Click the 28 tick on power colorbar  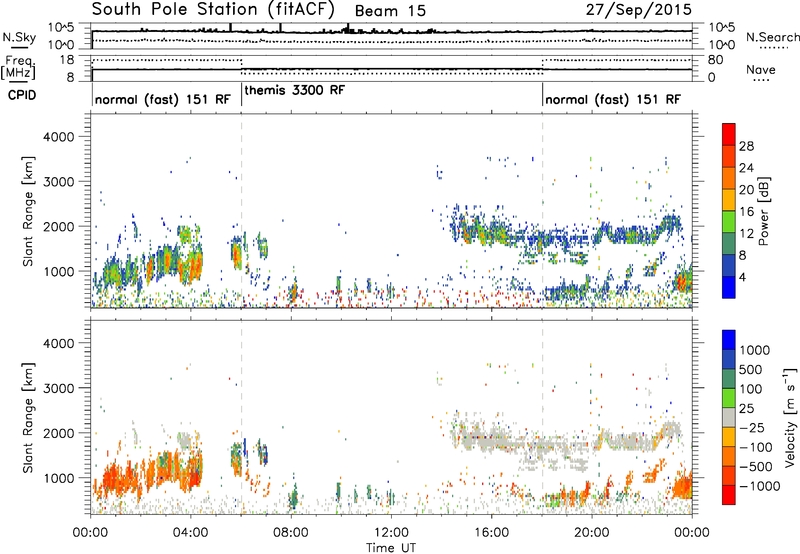tap(746, 146)
